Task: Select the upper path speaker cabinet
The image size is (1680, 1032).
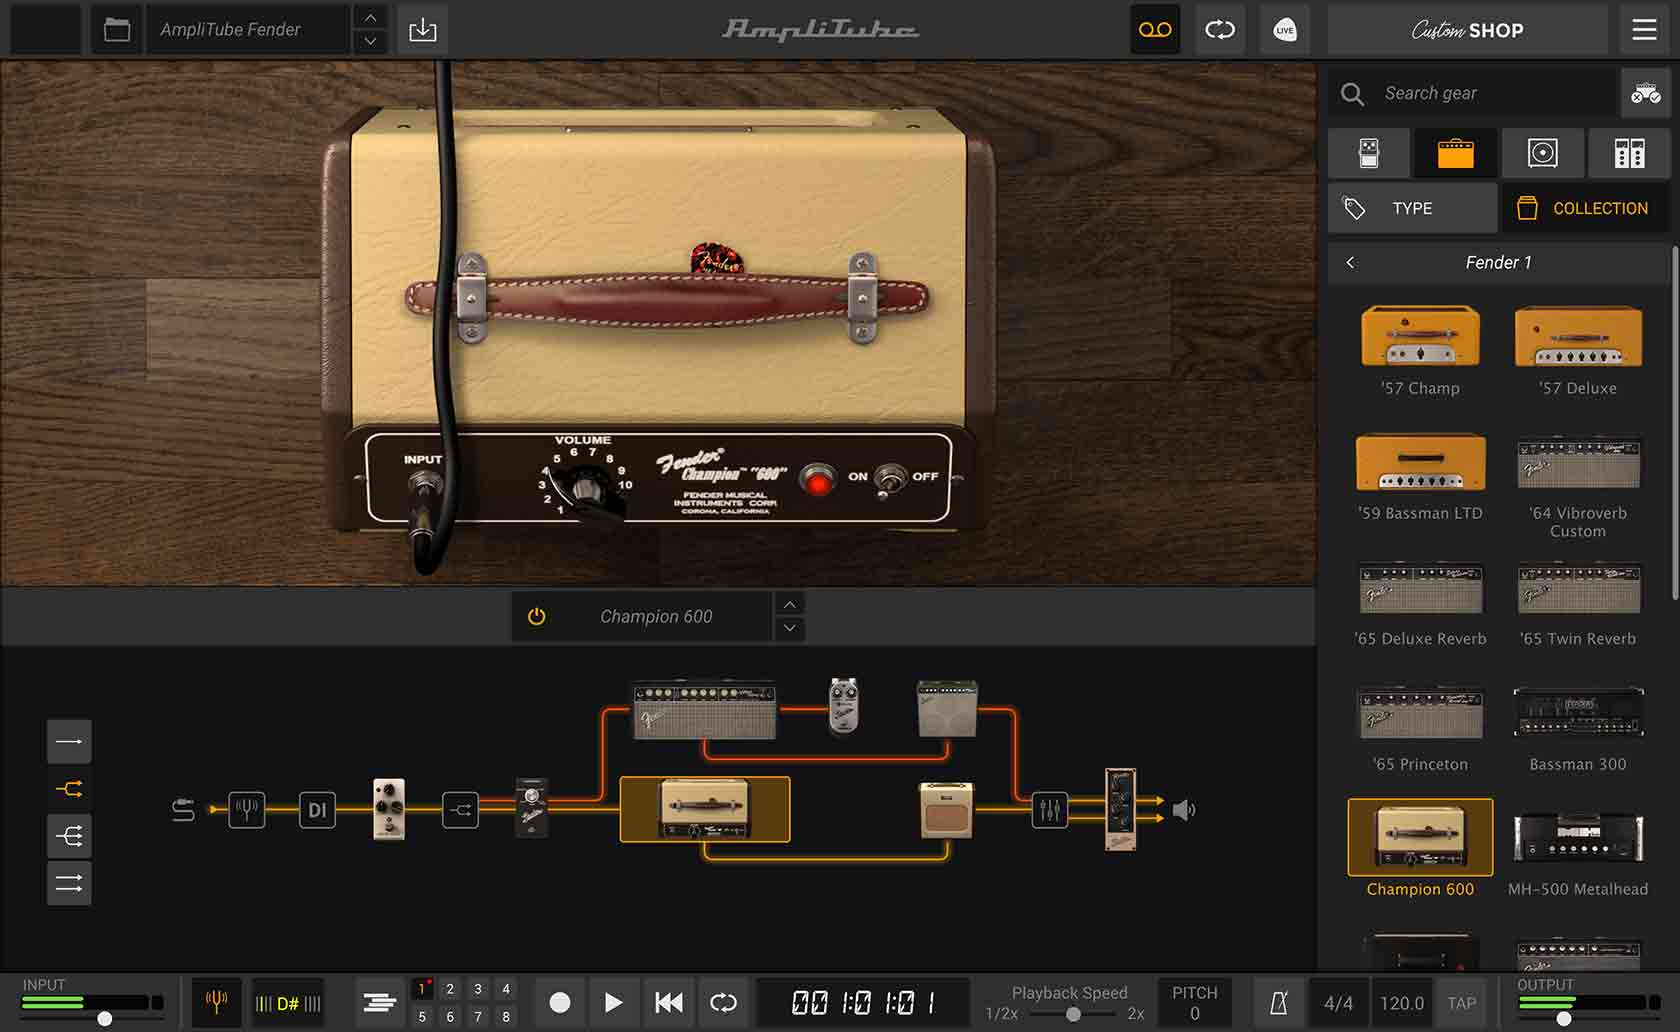Action: coord(947,708)
